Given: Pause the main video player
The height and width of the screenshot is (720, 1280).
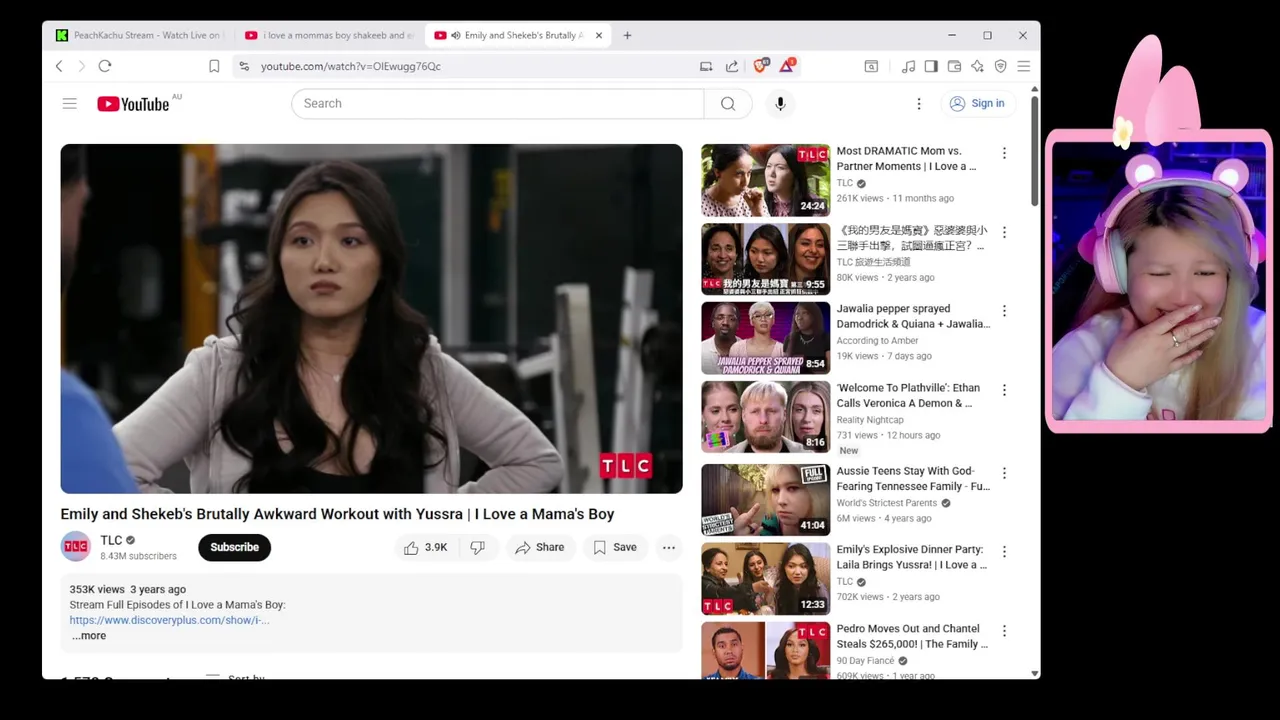Looking at the screenshot, I should coord(371,319).
